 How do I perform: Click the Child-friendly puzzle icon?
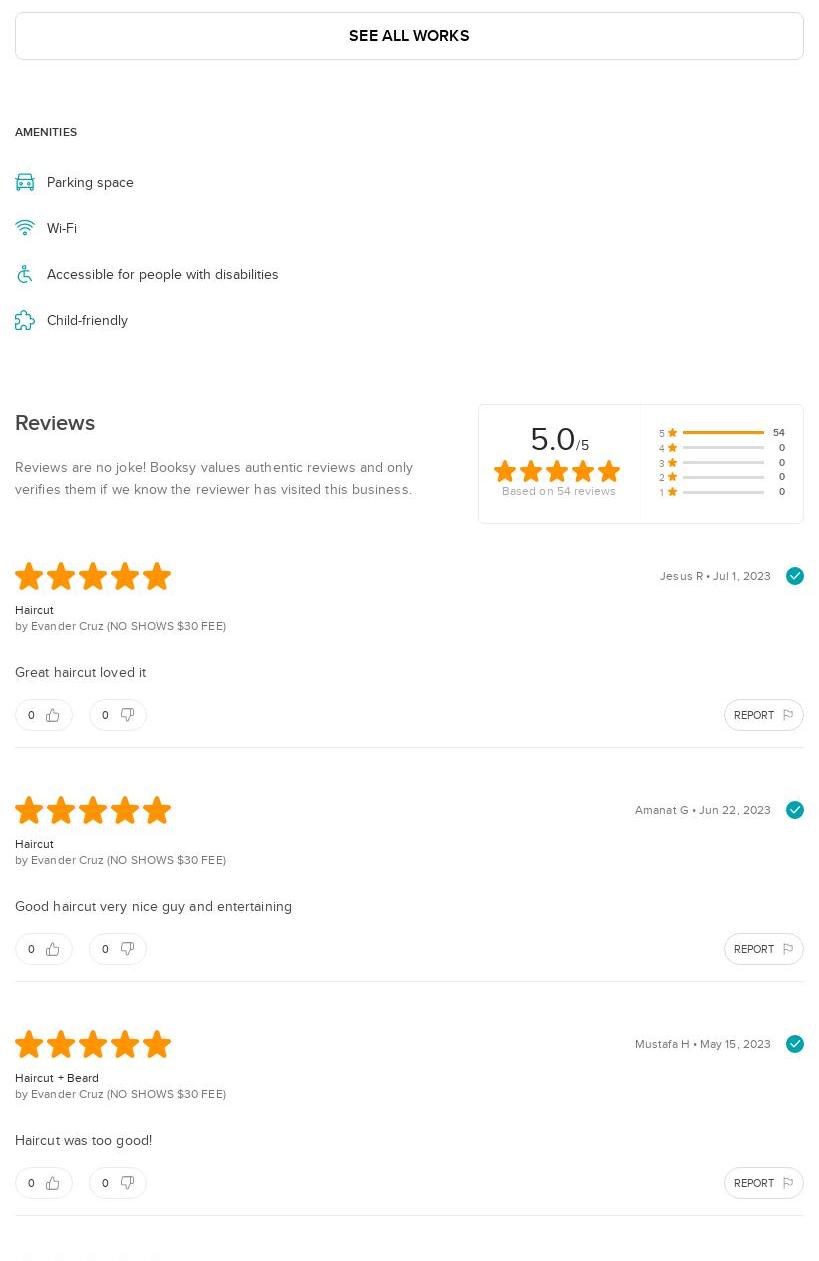[25, 320]
